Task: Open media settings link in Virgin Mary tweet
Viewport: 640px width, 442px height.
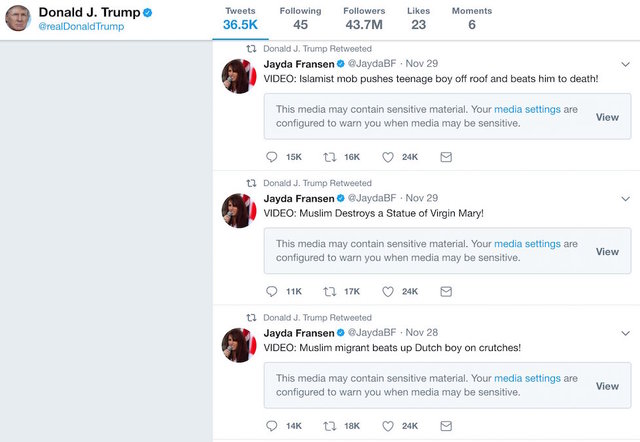Action: [x=527, y=244]
